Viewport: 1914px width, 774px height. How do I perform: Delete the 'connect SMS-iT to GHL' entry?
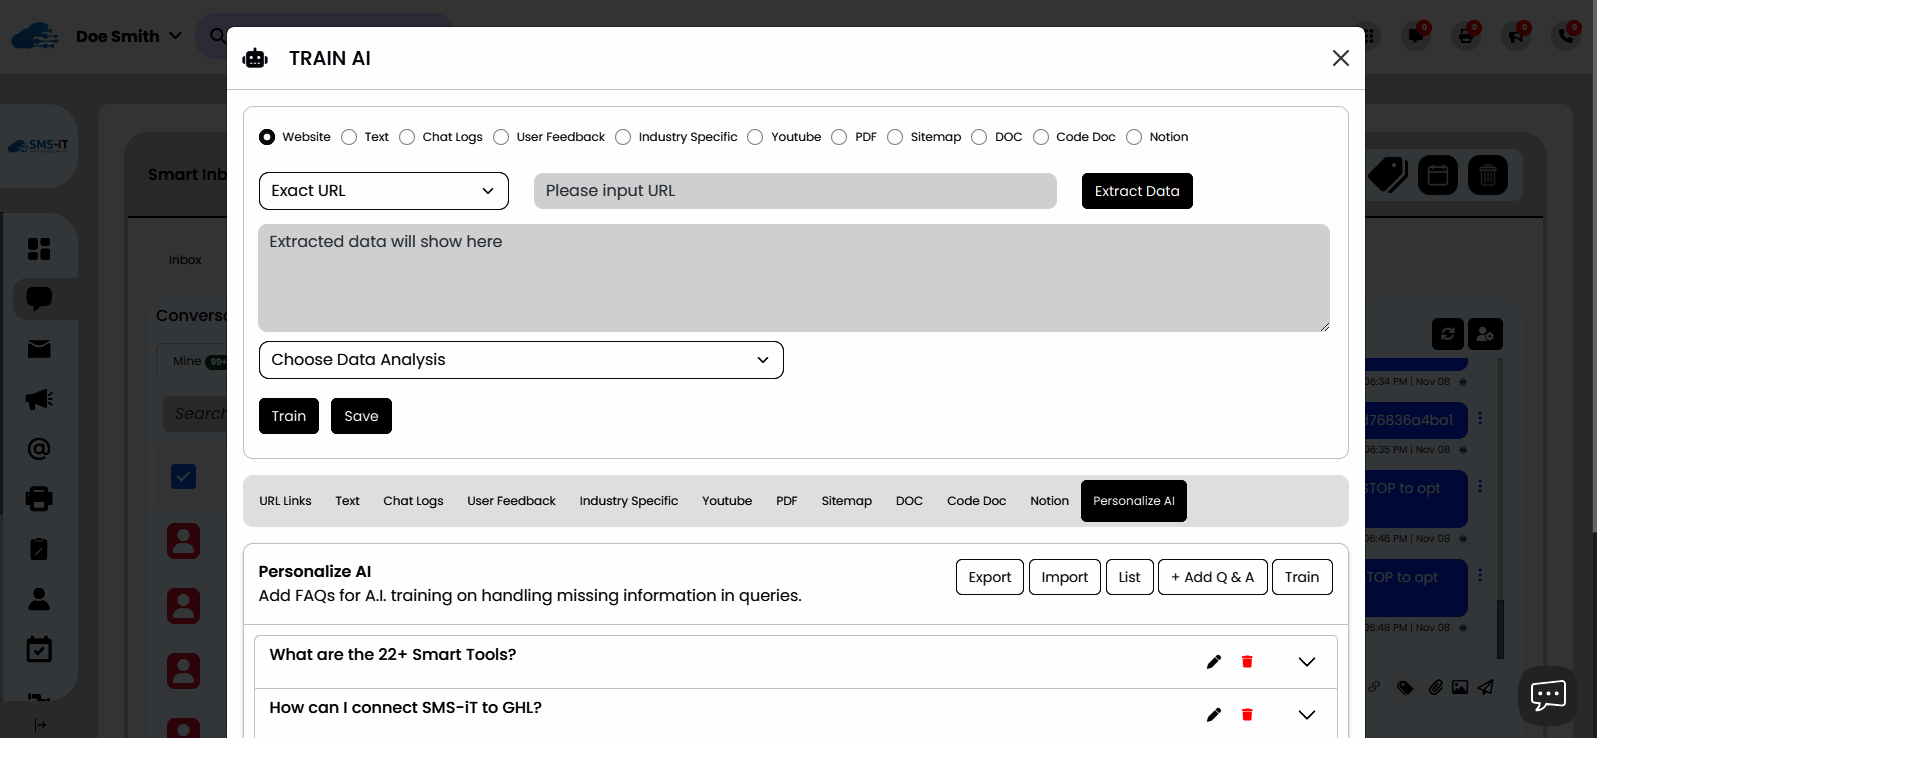click(x=1247, y=715)
